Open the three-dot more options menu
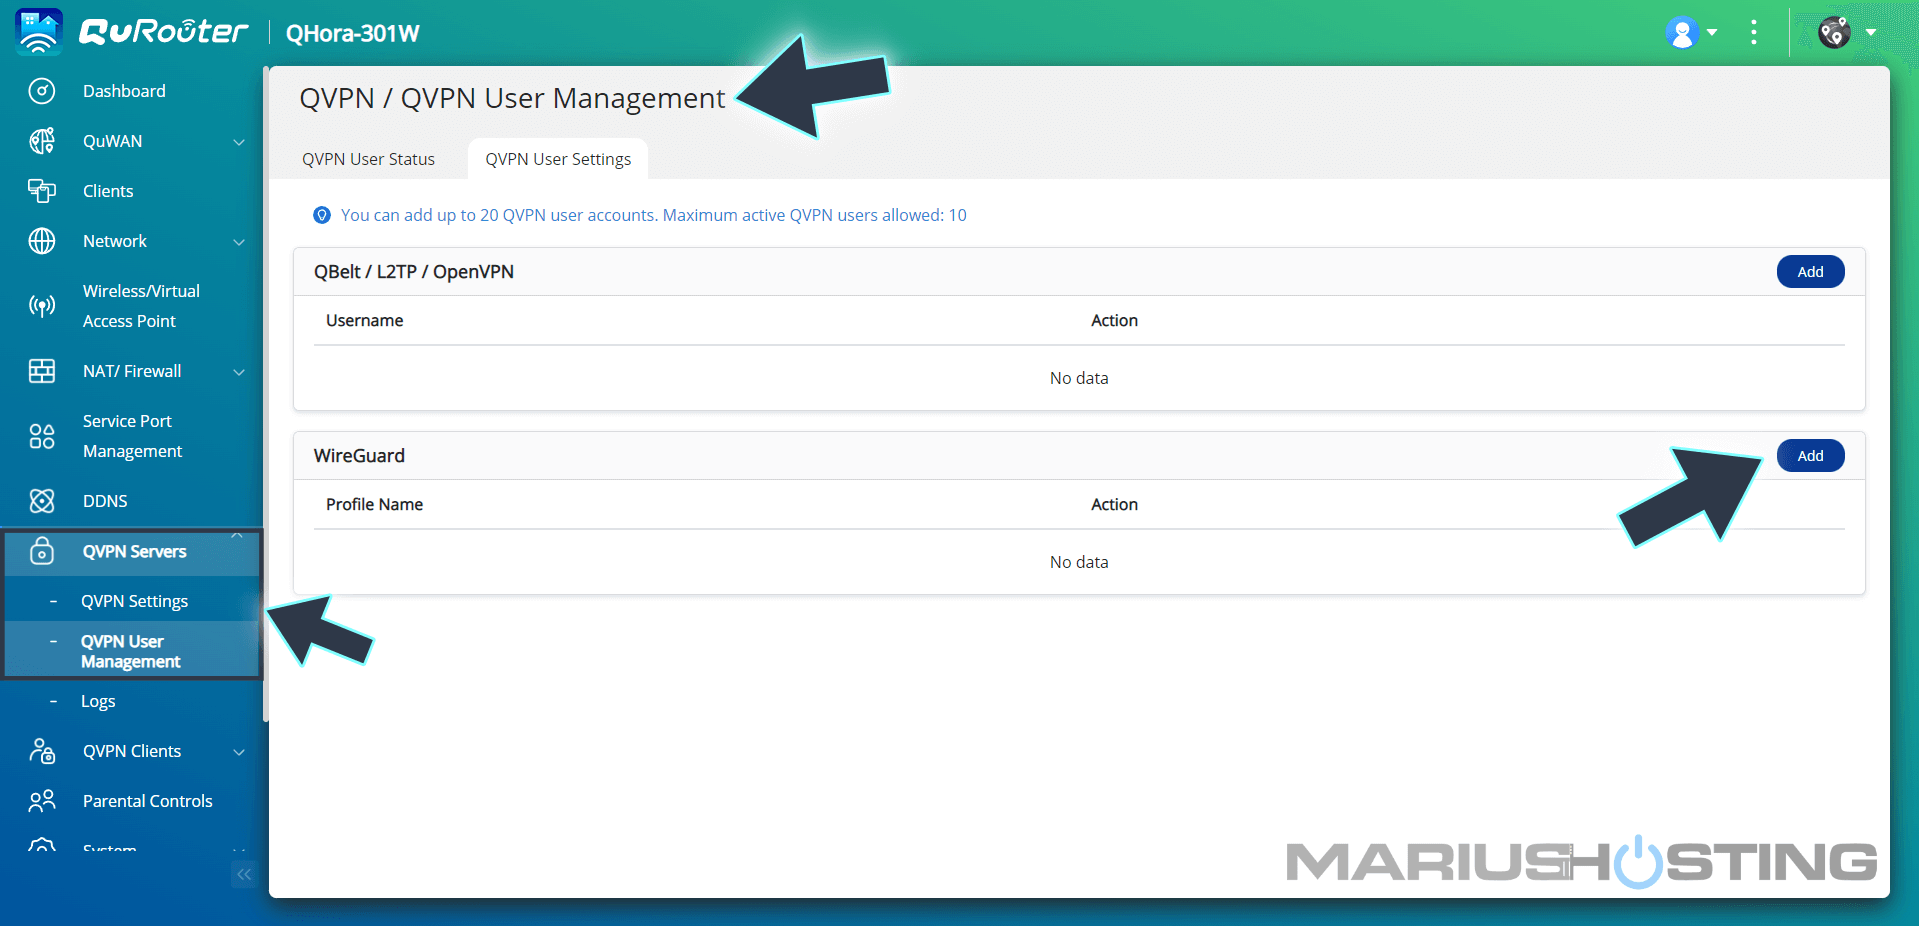The image size is (1919, 926). click(1754, 33)
